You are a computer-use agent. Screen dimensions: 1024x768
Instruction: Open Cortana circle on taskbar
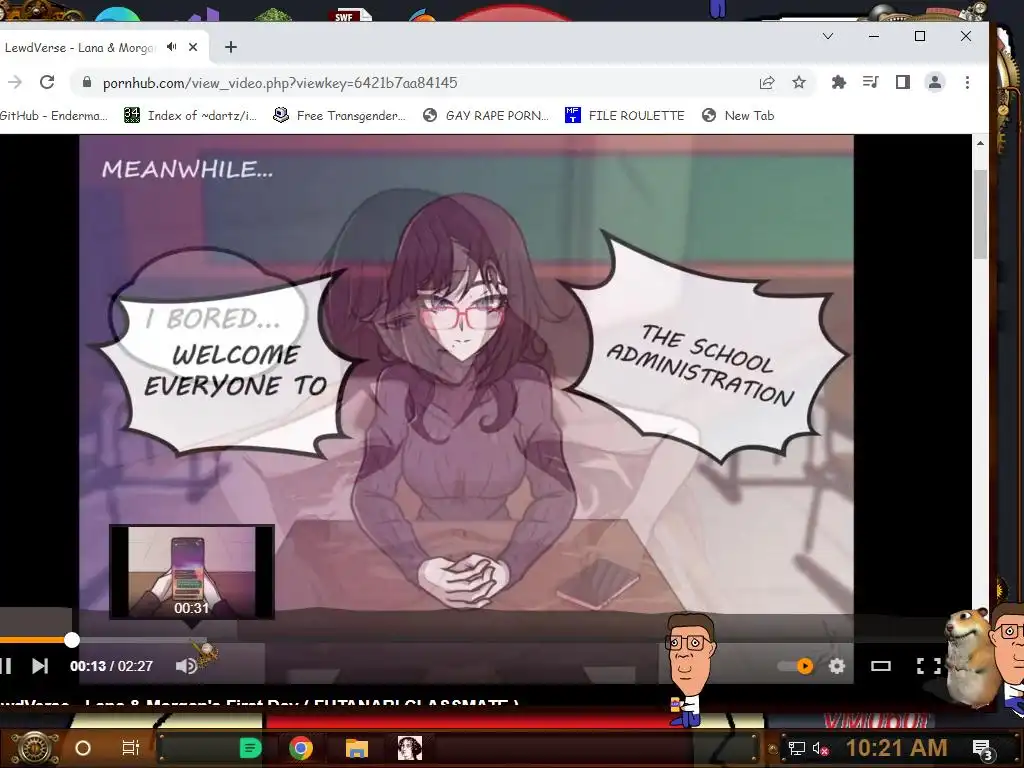coord(83,748)
